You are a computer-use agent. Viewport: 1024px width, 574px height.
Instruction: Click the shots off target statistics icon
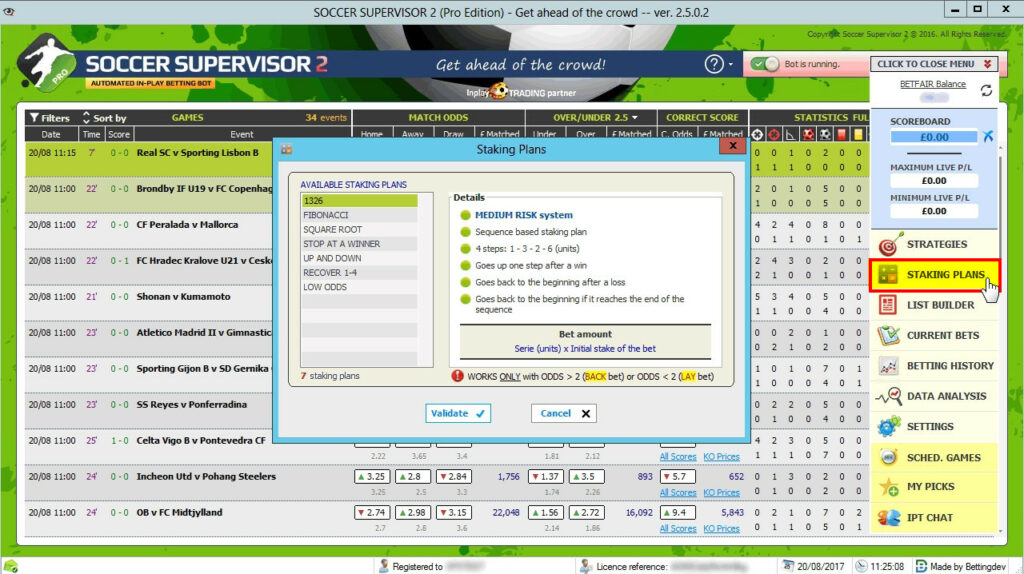click(774, 135)
